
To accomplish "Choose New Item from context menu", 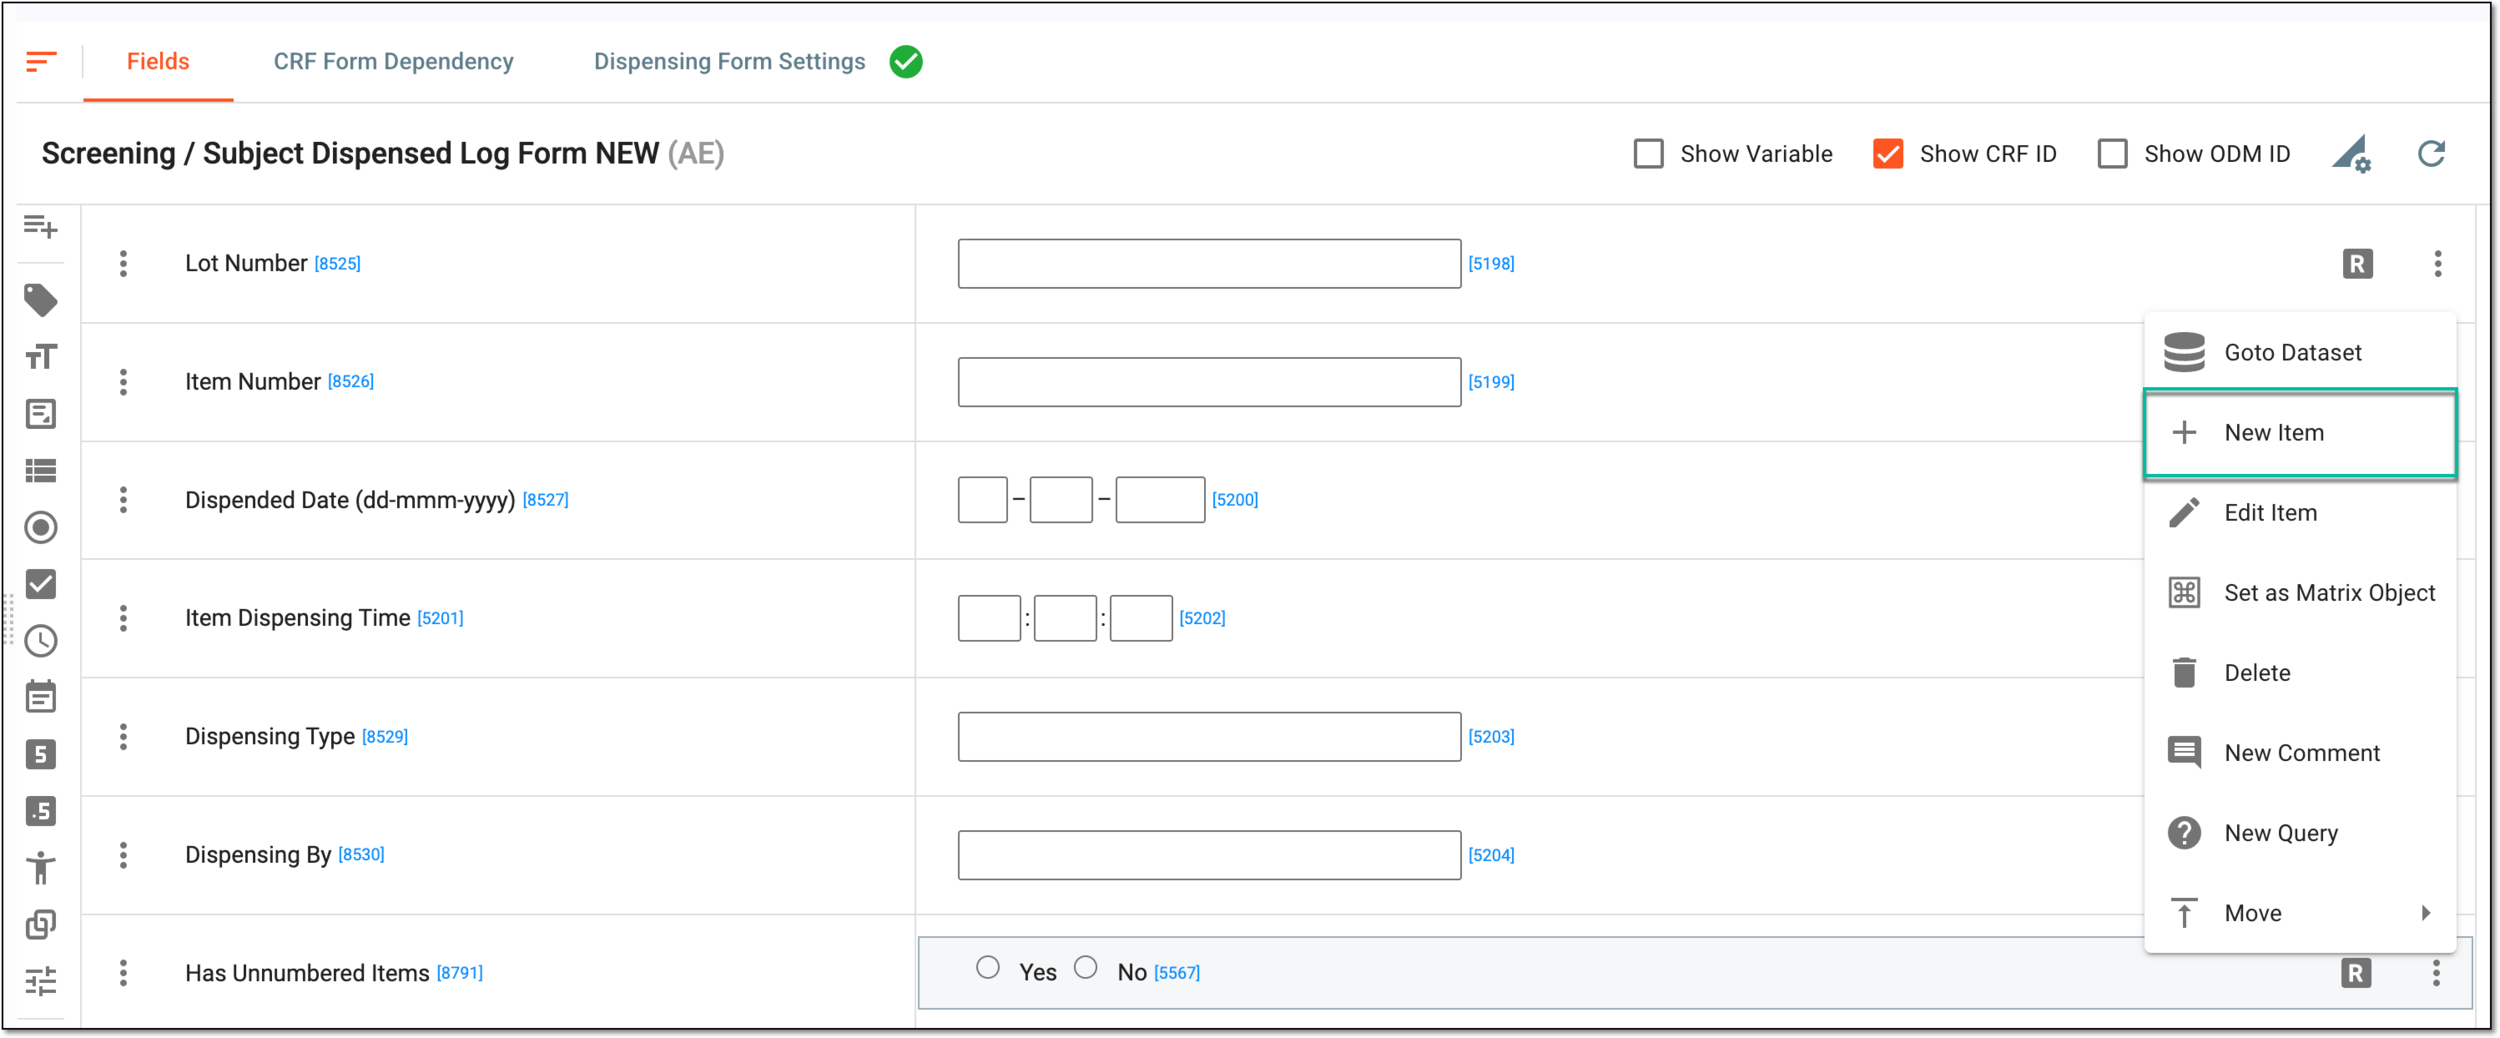I will (x=2300, y=433).
